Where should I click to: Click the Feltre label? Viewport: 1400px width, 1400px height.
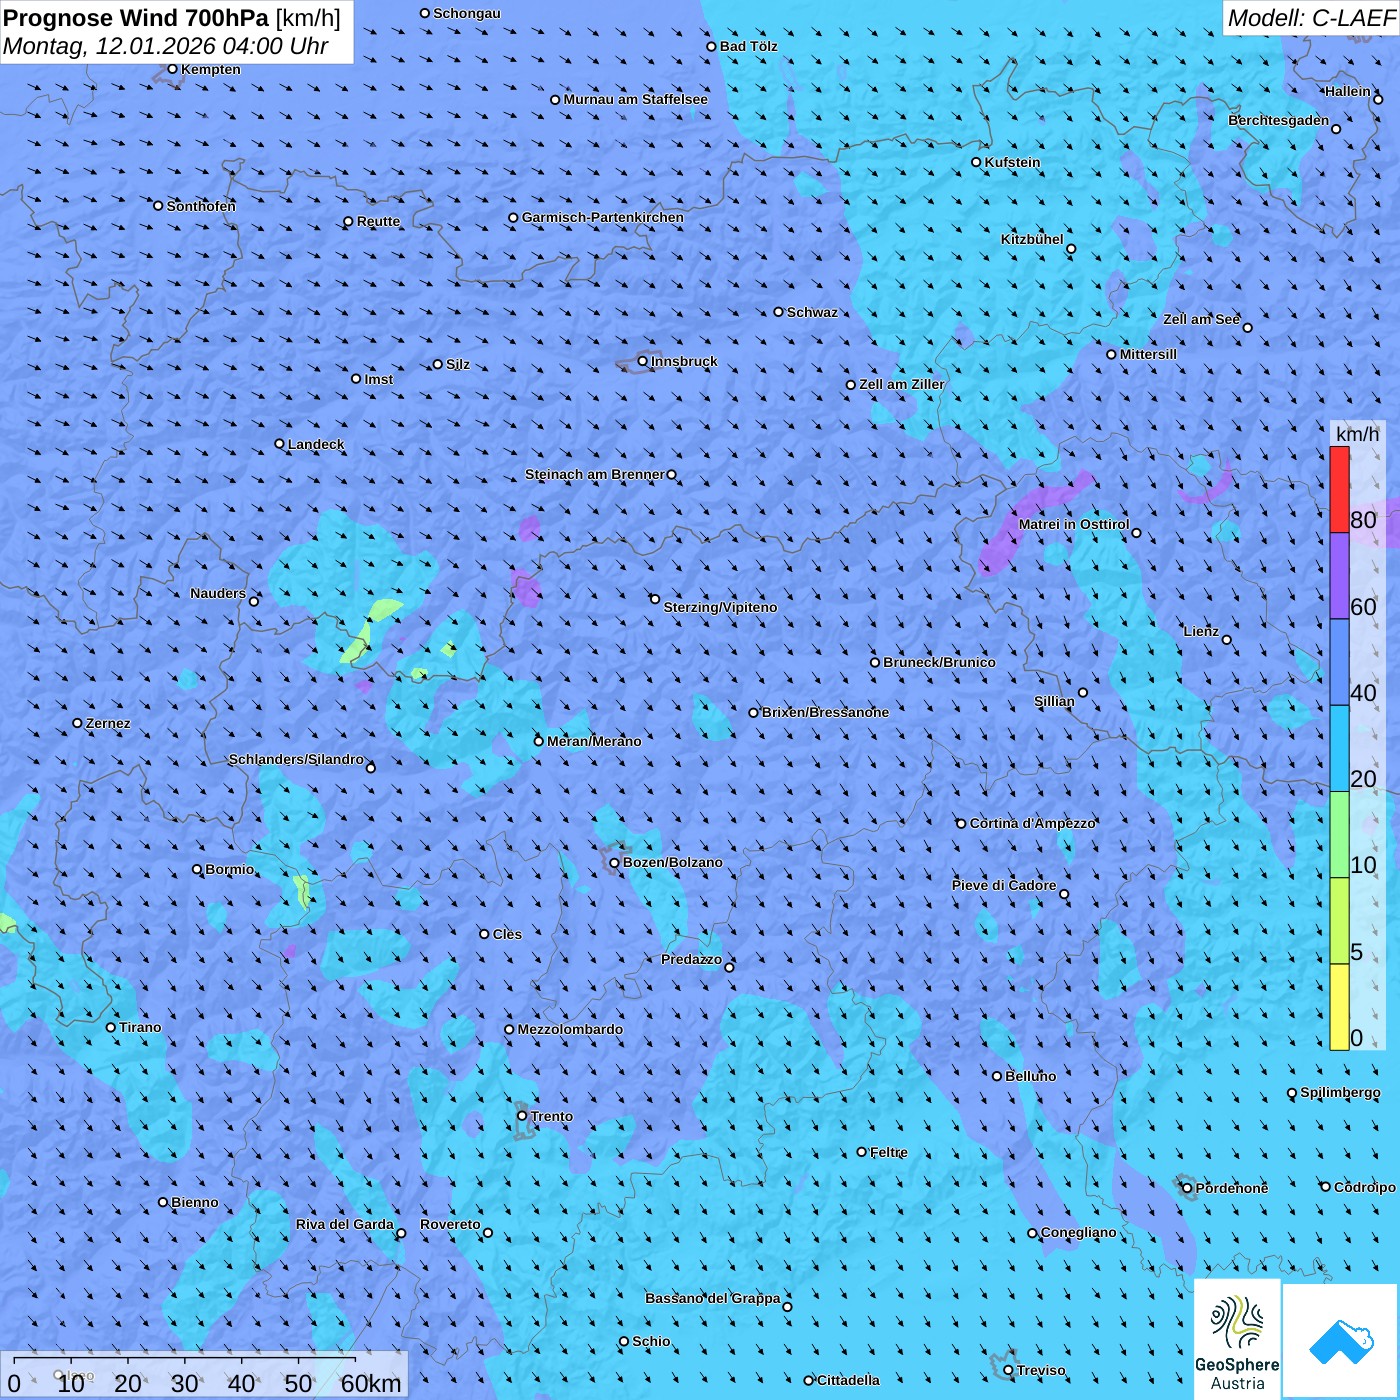889,1152
